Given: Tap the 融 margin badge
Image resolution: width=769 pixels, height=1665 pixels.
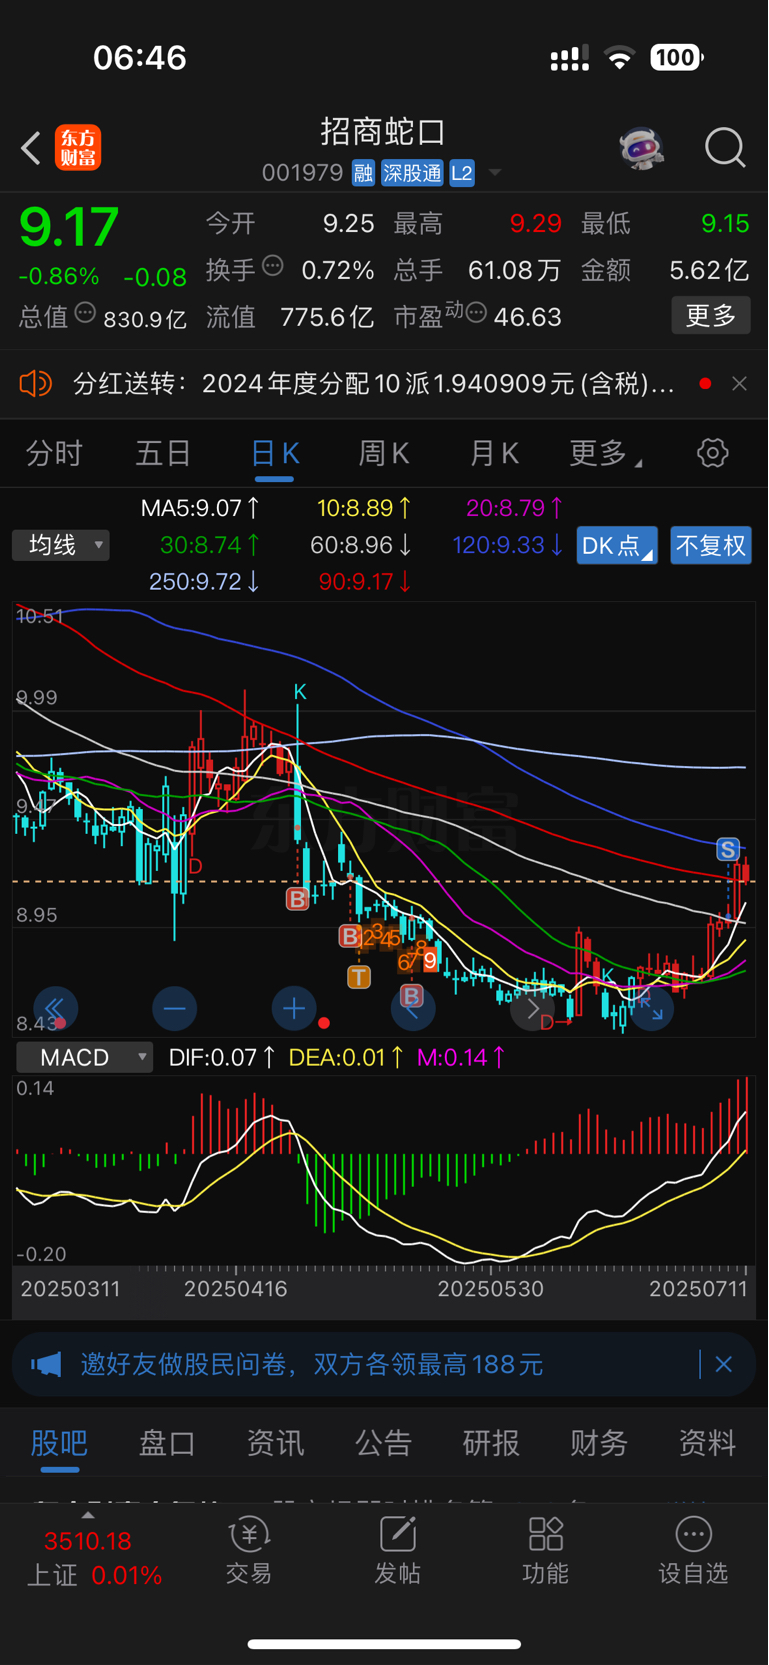Looking at the screenshot, I should pos(363,173).
